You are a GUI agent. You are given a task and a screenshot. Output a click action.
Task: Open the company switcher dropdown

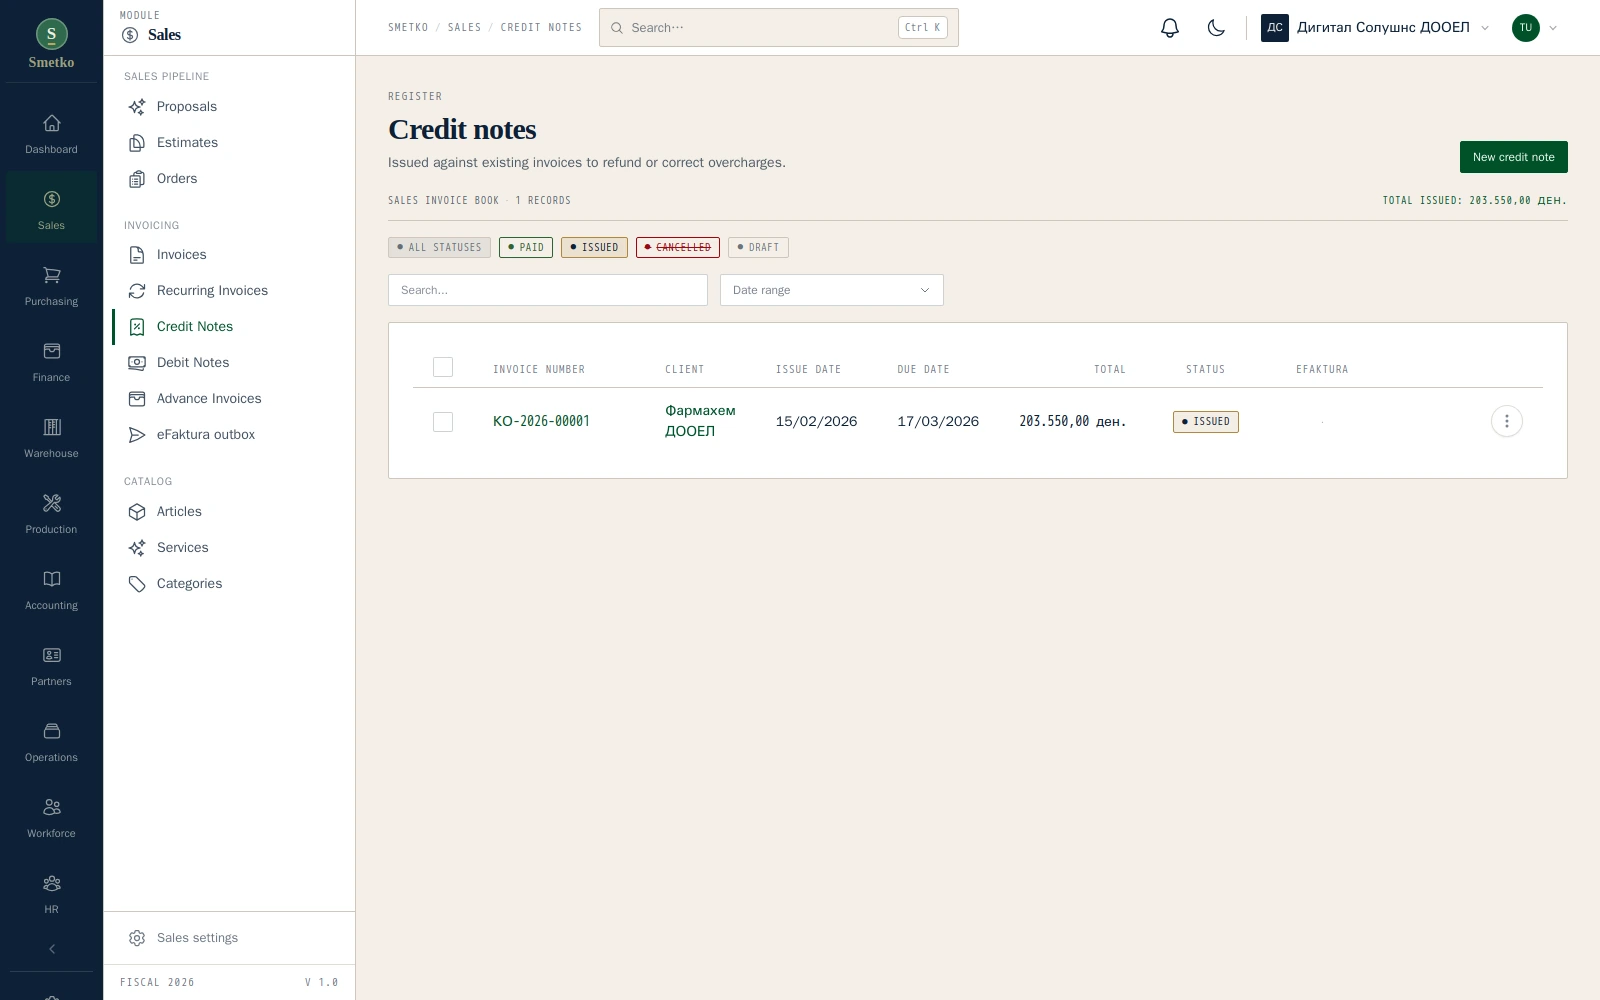pyautogui.click(x=1375, y=28)
